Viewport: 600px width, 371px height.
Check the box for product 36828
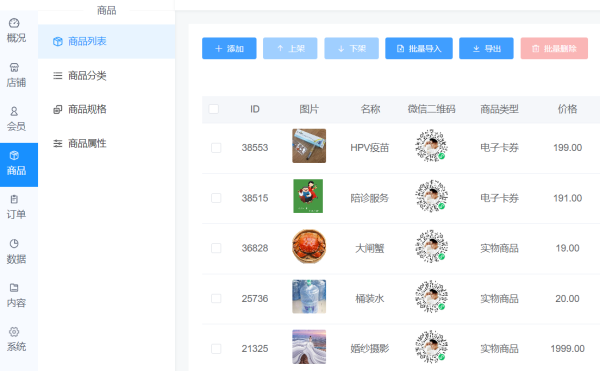pos(216,248)
